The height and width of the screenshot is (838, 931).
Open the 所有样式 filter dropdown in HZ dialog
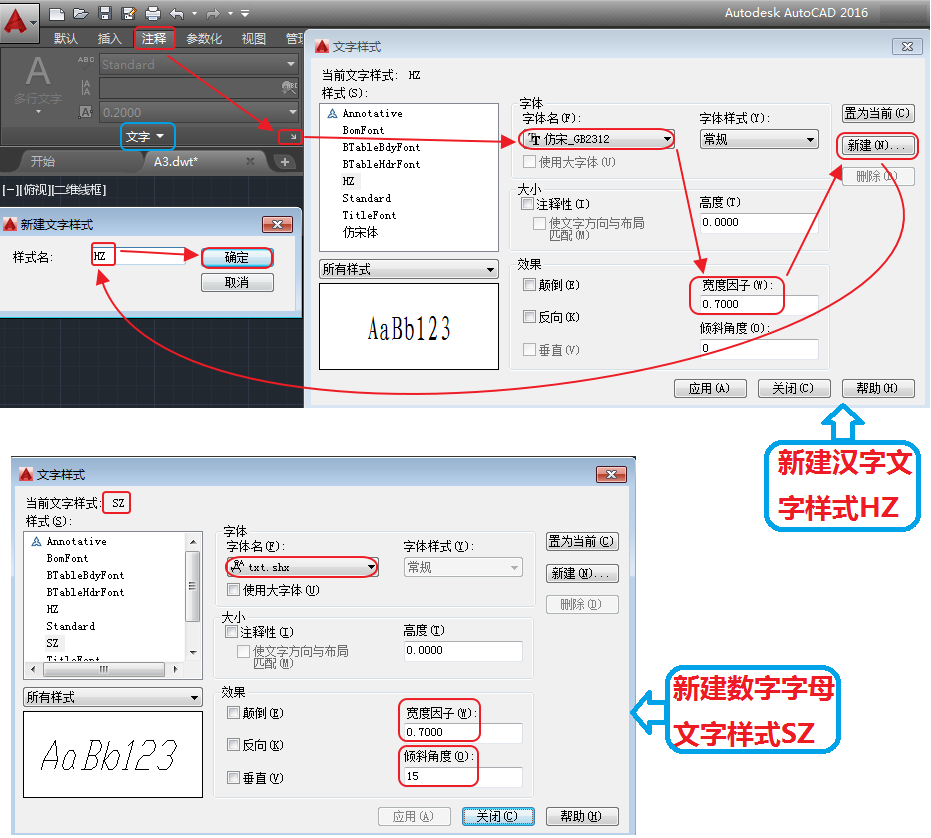pyautogui.click(x=408, y=270)
